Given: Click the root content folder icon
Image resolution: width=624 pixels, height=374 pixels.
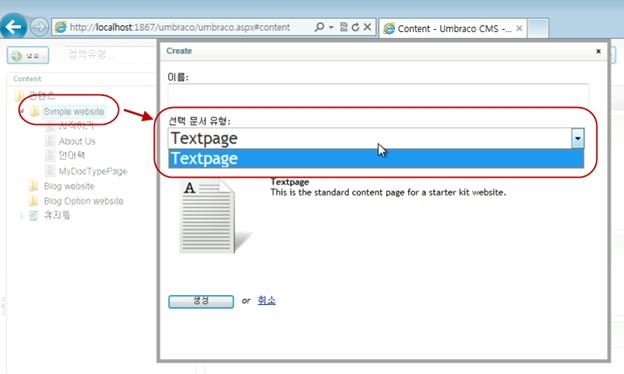Looking at the screenshot, I should coord(19,96).
